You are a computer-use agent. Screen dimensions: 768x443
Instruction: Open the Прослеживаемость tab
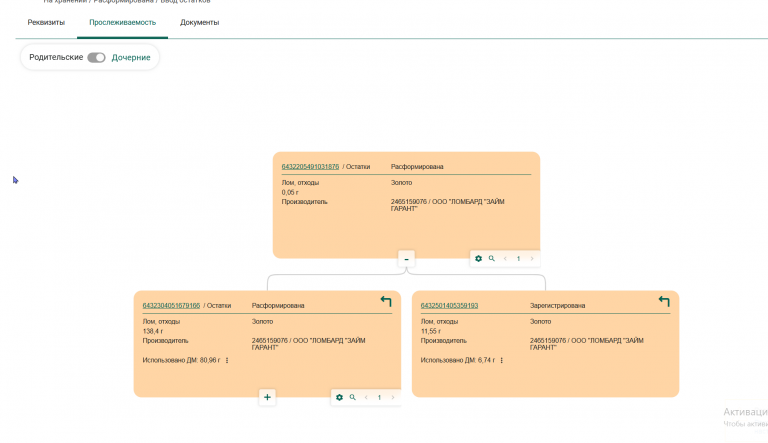pyautogui.click(x=122, y=23)
